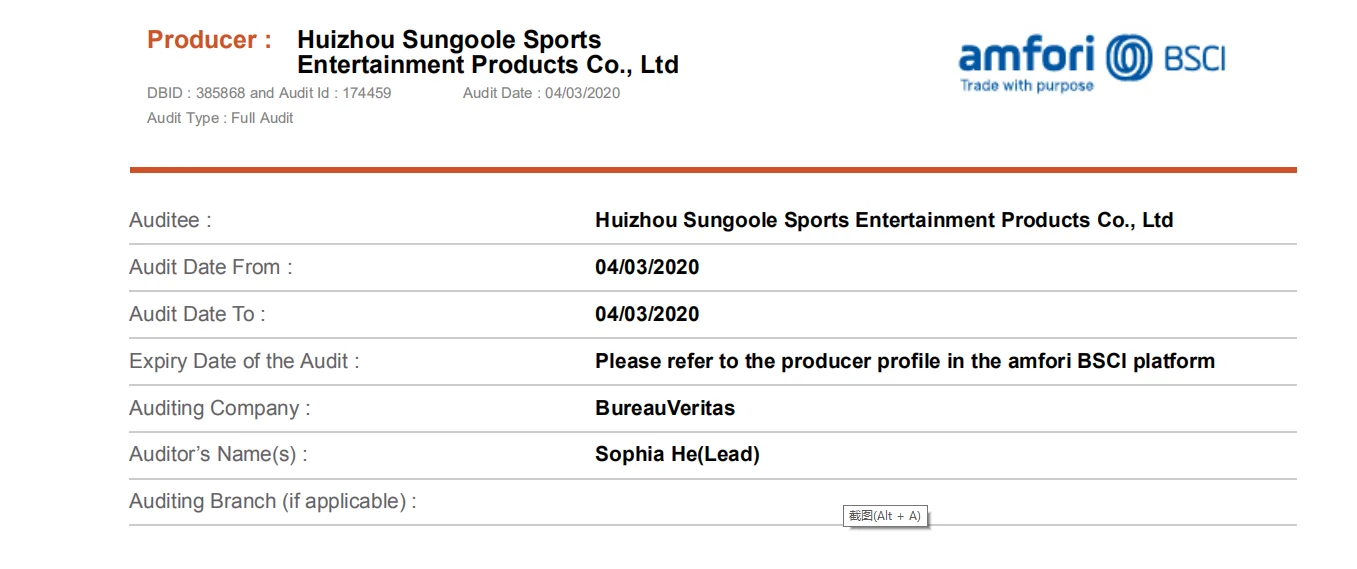1357x569 pixels.
Task: Click the "Auditee :" field label
Action: (170, 220)
